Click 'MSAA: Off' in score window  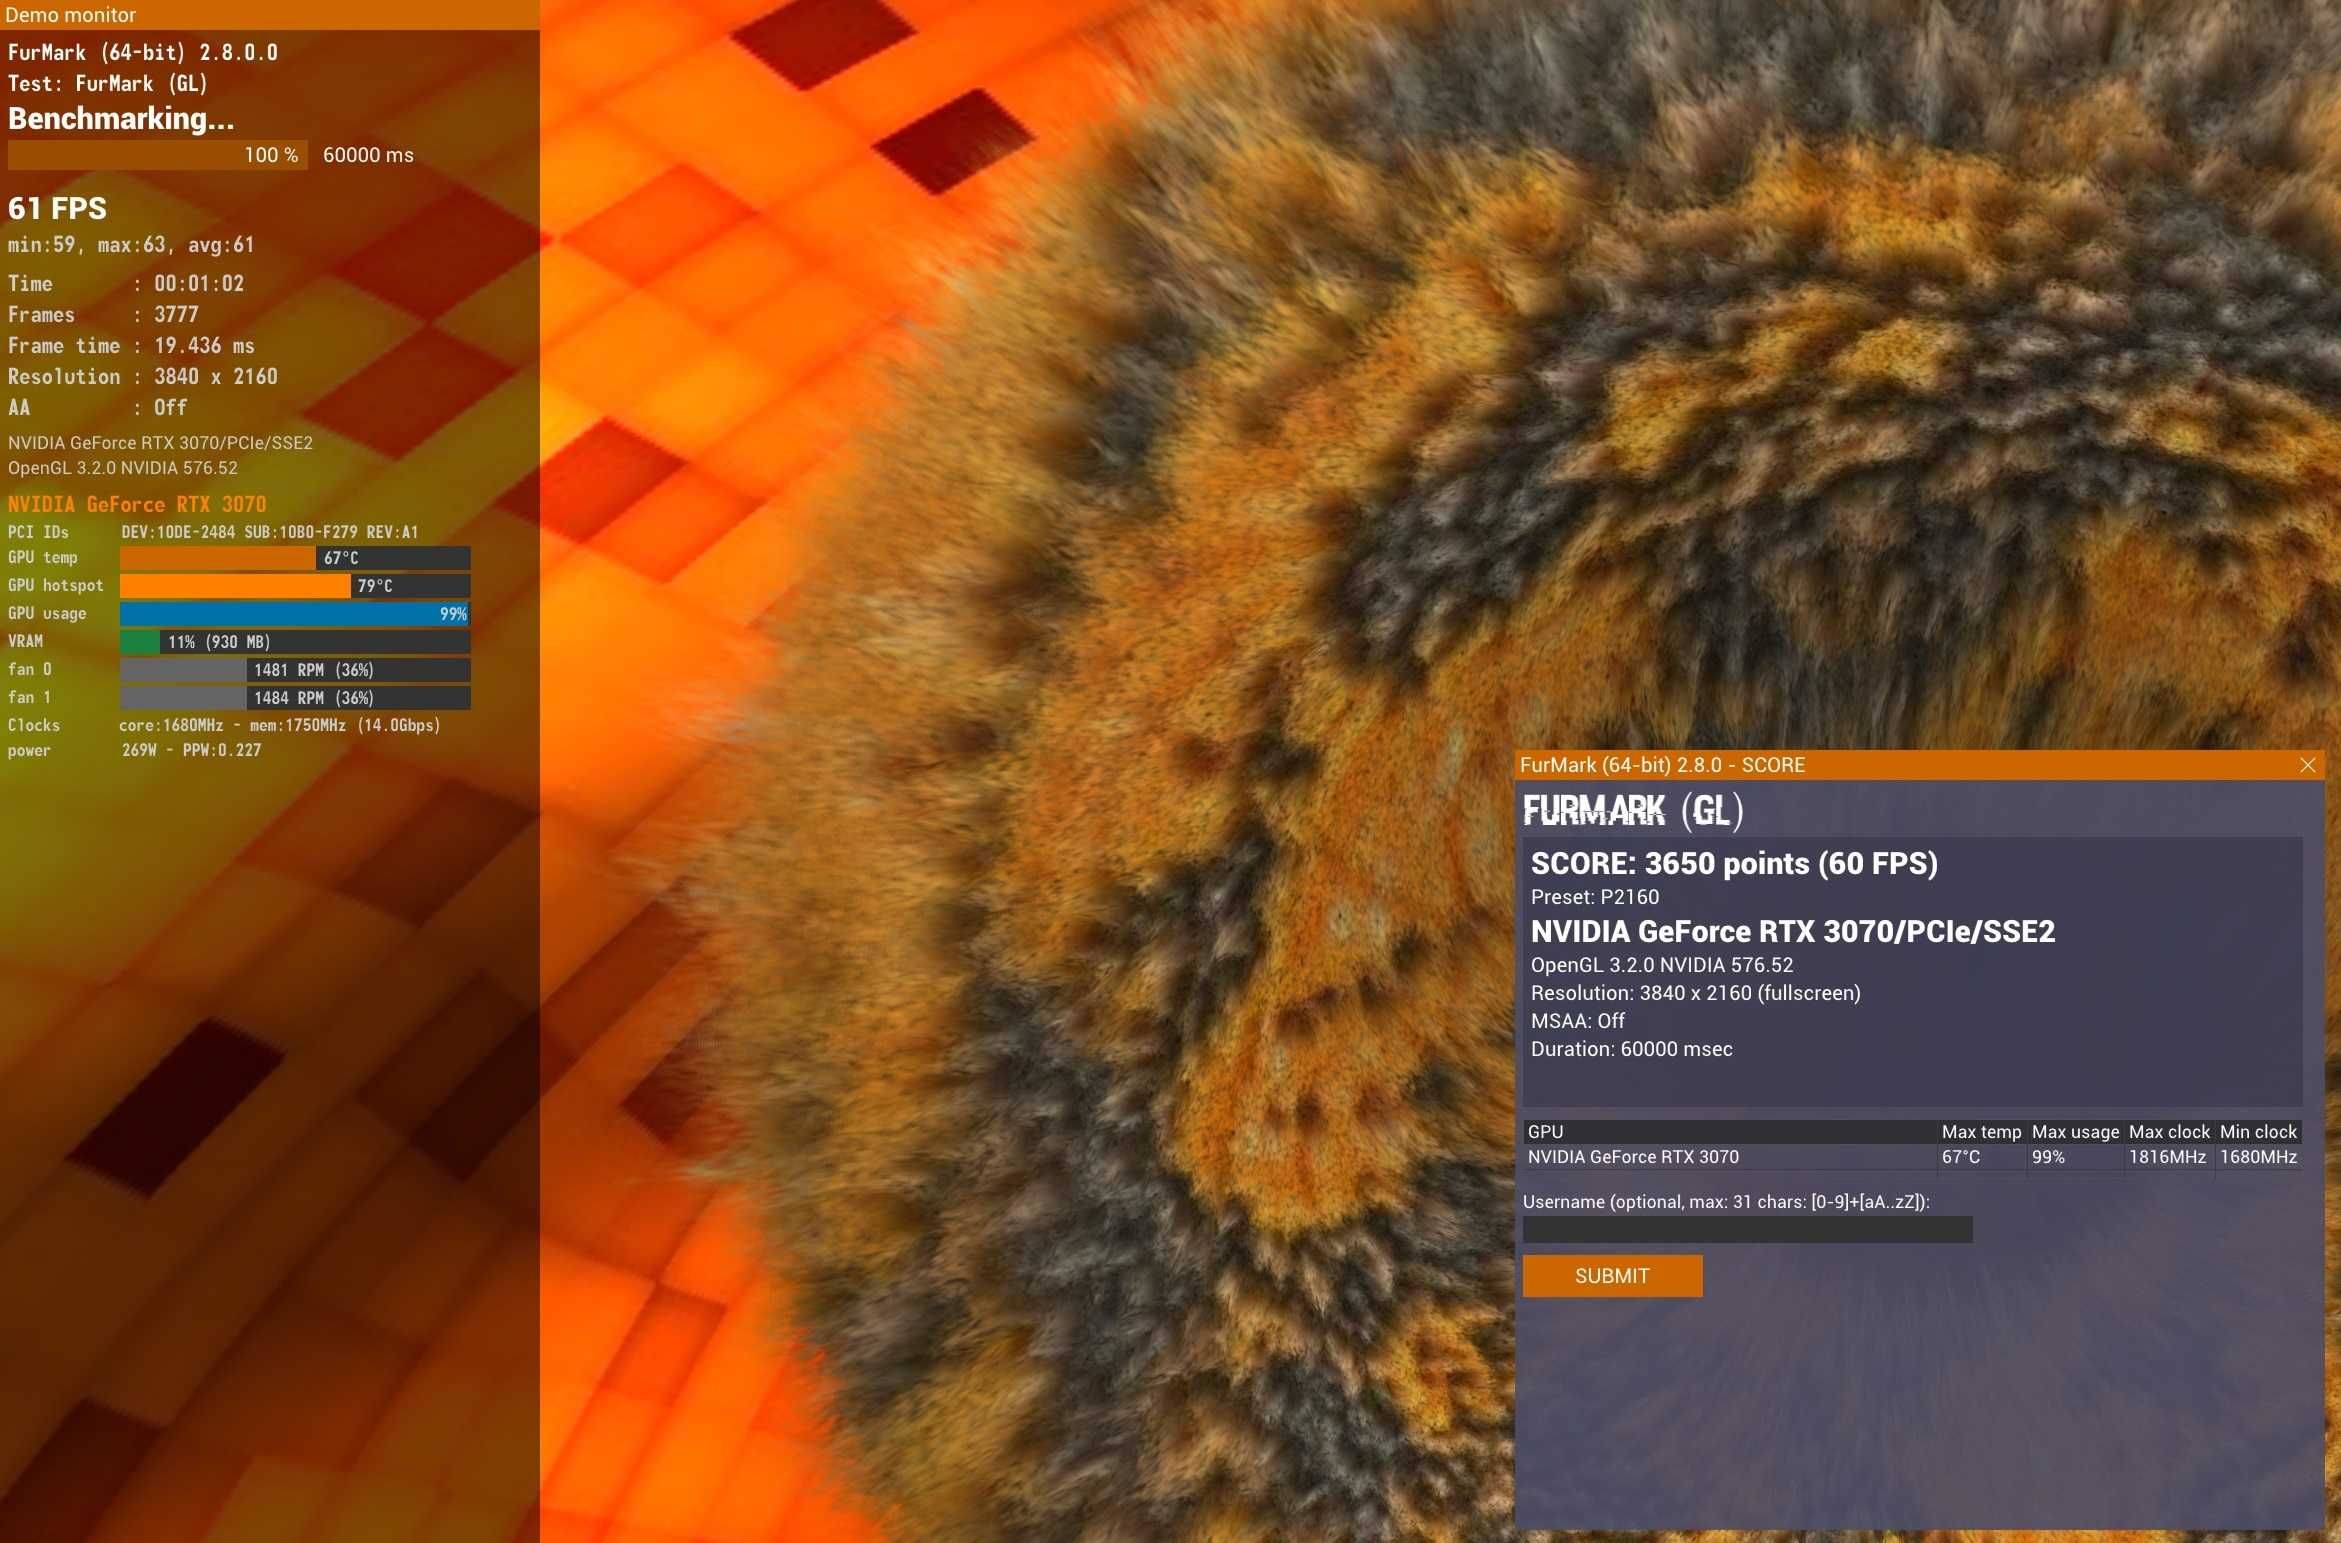1578,1021
